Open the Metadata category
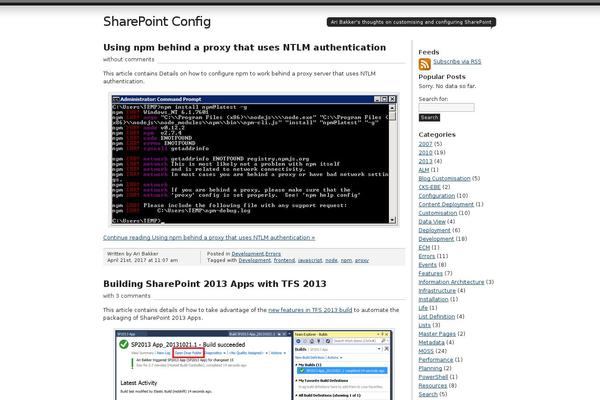The height and width of the screenshot is (400, 600). coord(431,343)
